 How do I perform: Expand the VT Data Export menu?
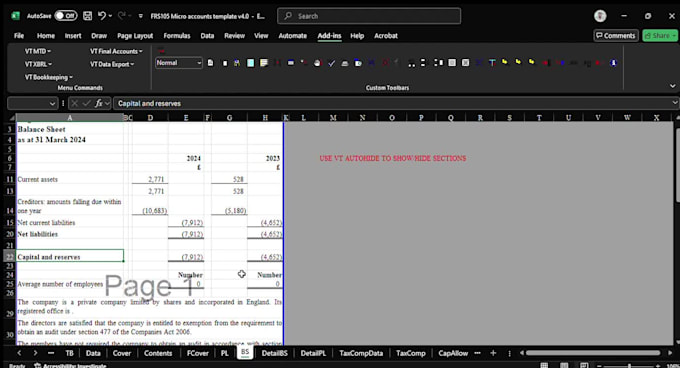[112, 64]
